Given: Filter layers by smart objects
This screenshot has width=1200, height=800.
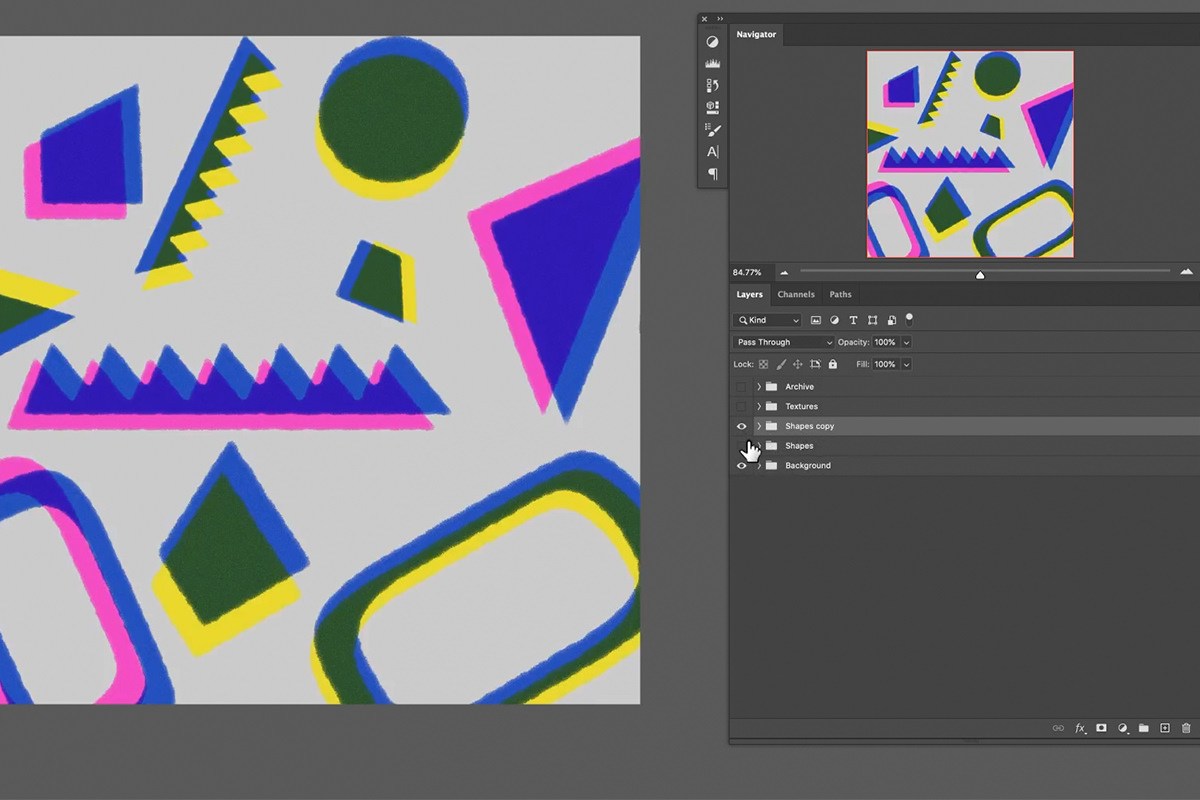Looking at the screenshot, I should (890, 320).
